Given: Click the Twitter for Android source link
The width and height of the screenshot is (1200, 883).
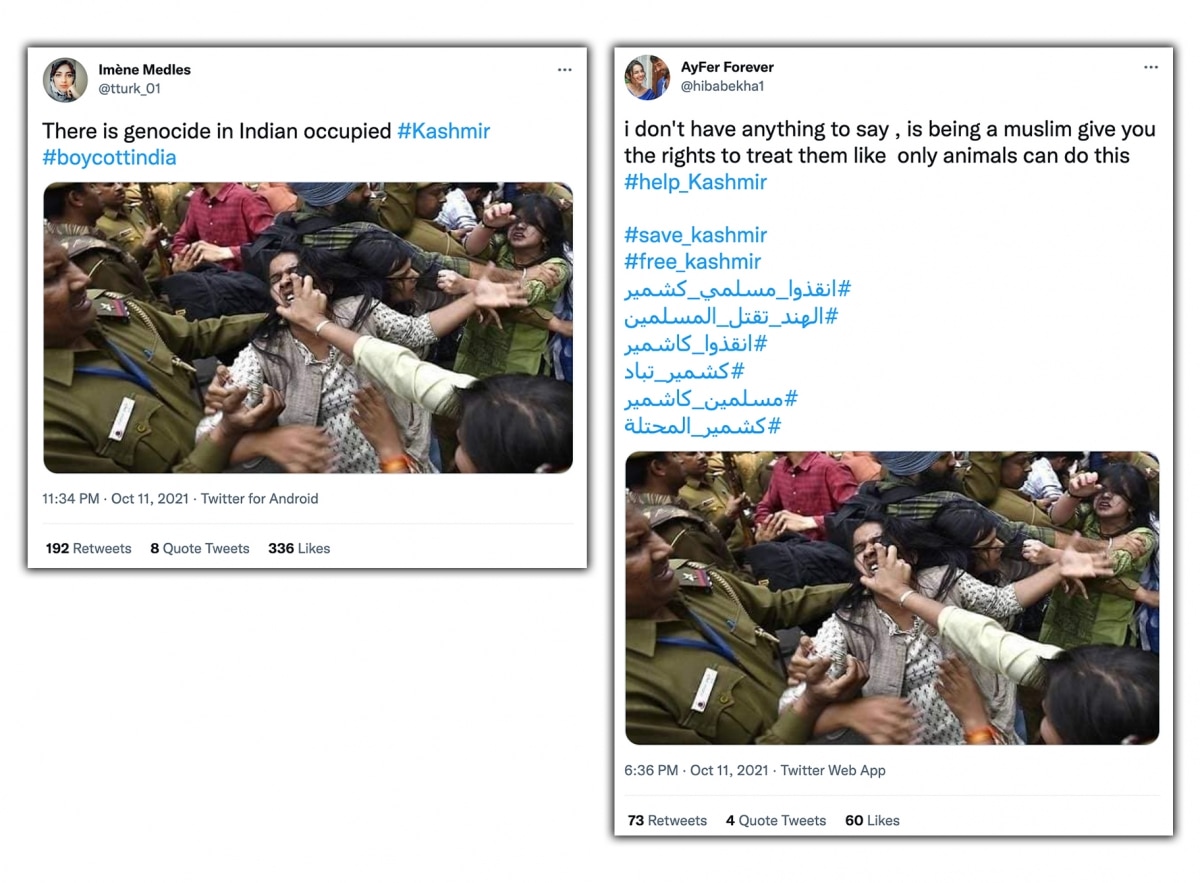Looking at the screenshot, I should tap(259, 498).
